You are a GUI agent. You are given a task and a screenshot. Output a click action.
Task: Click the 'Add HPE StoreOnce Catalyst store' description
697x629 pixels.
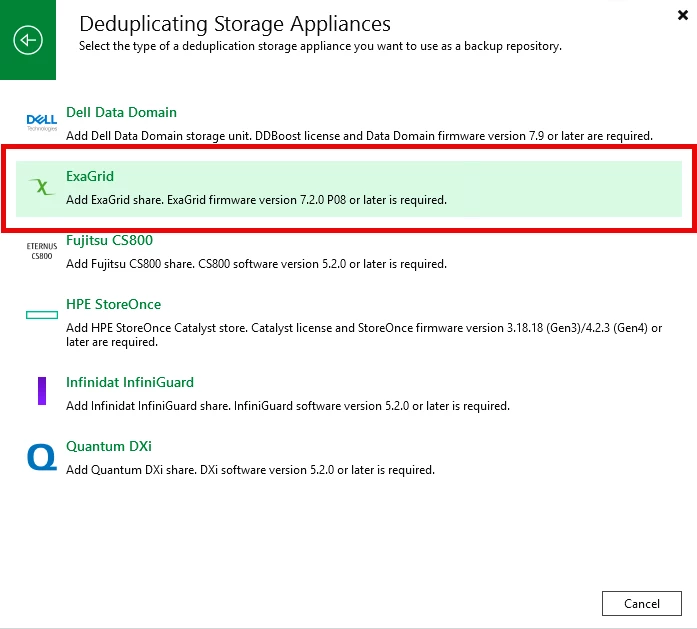coord(364,335)
